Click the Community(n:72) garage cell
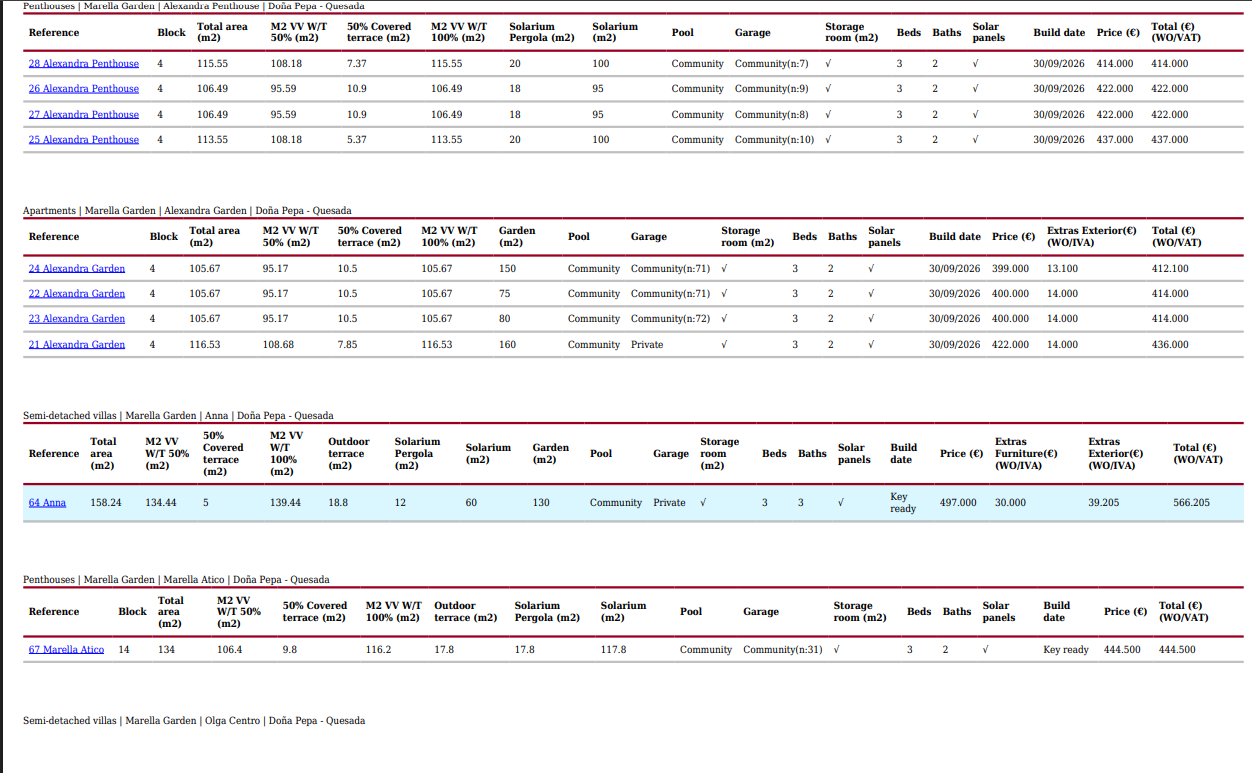 [670, 319]
